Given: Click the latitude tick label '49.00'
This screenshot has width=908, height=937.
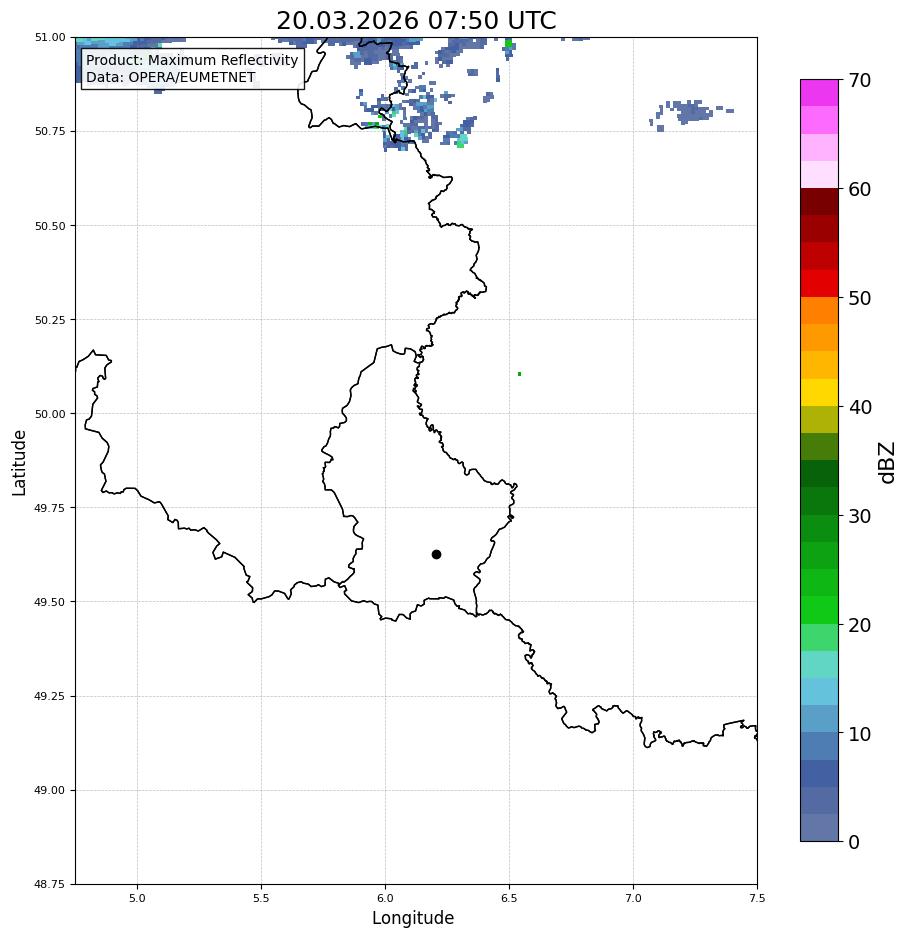Looking at the screenshot, I should (50, 791).
